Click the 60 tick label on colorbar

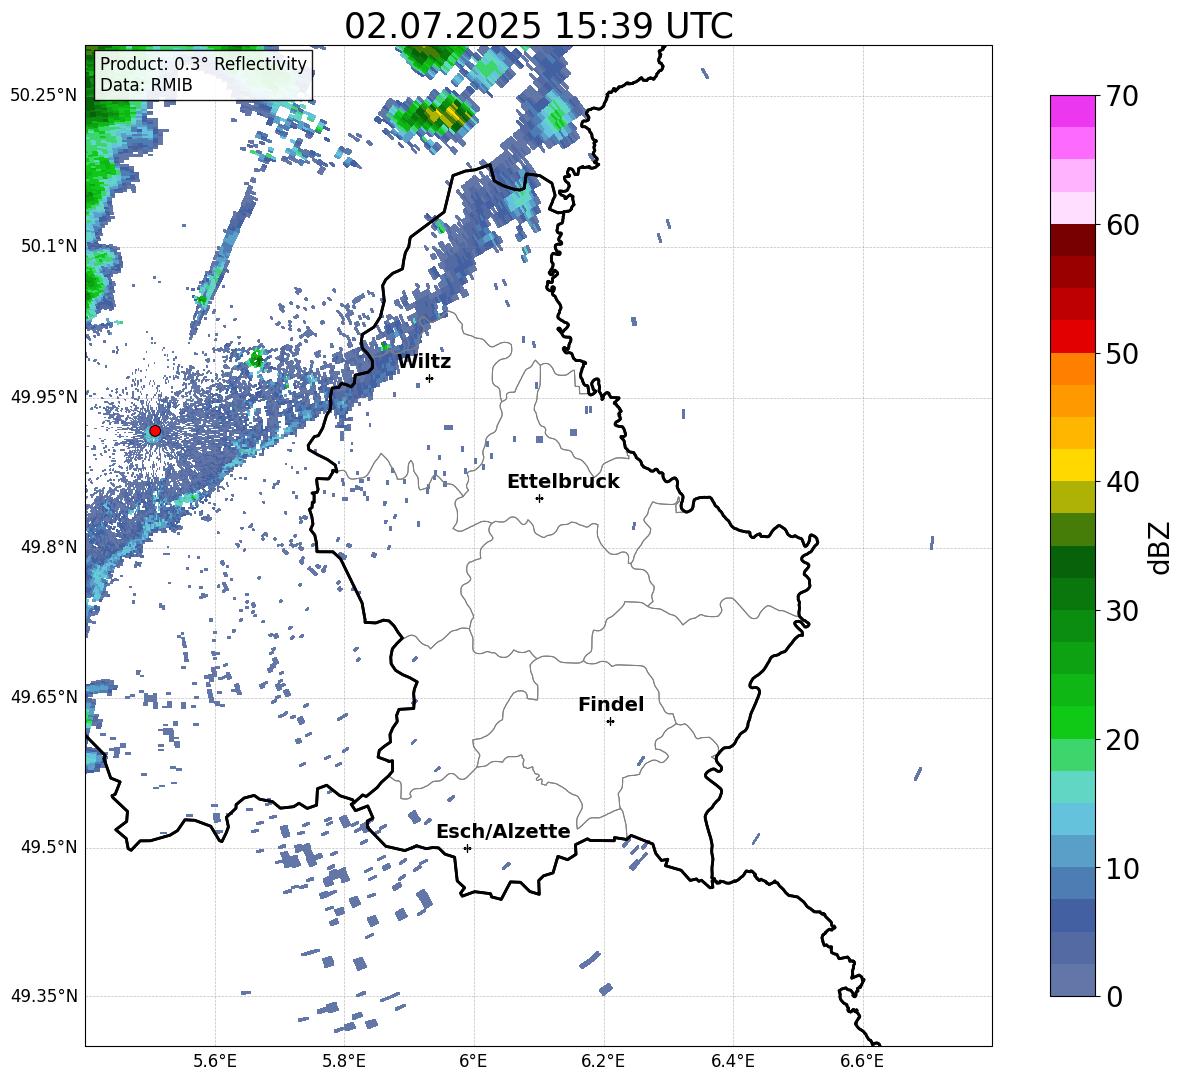(1122, 225)
